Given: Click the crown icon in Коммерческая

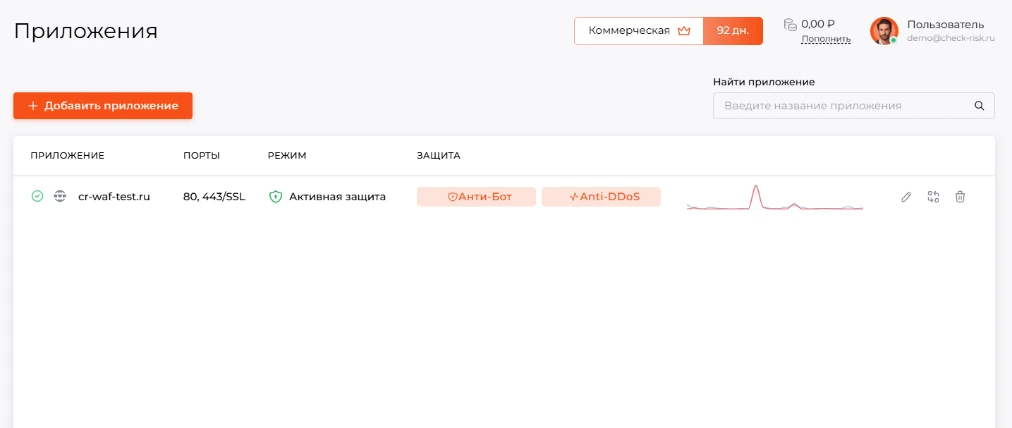Looking at the screenshot, I should (x=684, y=30).
